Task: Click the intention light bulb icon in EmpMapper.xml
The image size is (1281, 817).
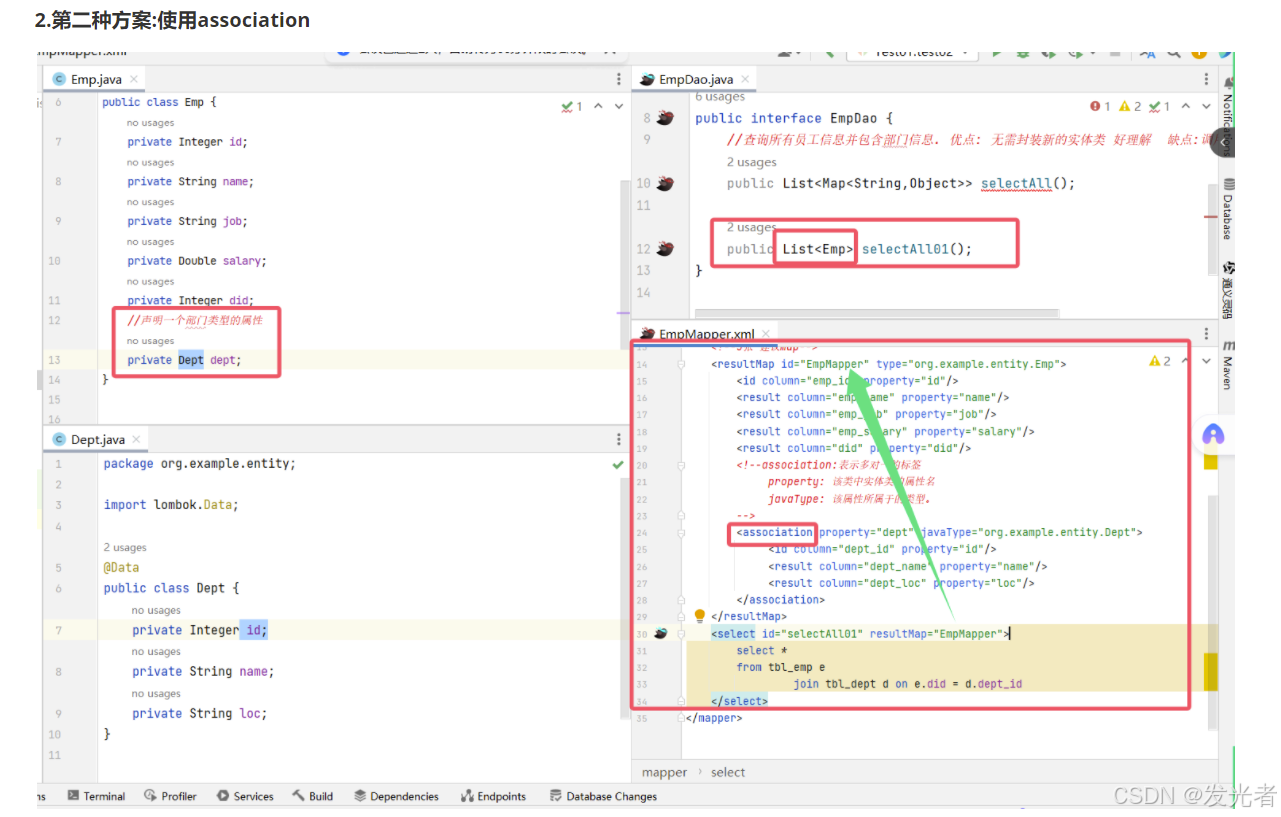Action: (700, 616)
